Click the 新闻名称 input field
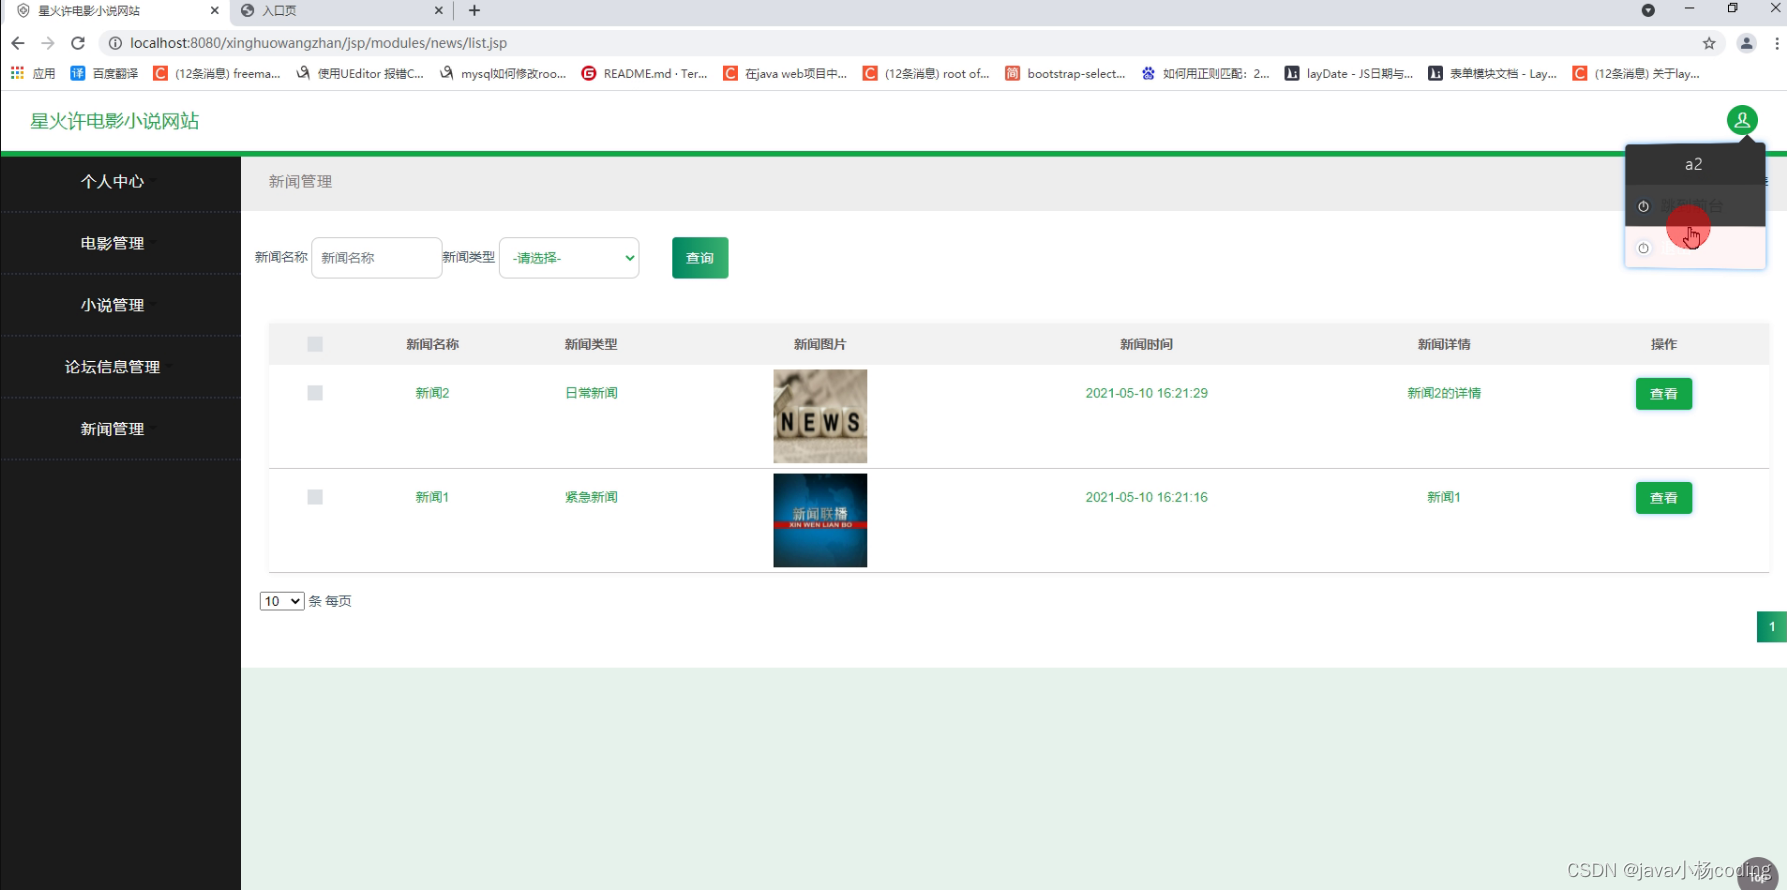Screen dimensions: 1787x890 pyautogui.click(x=377, y=258)
